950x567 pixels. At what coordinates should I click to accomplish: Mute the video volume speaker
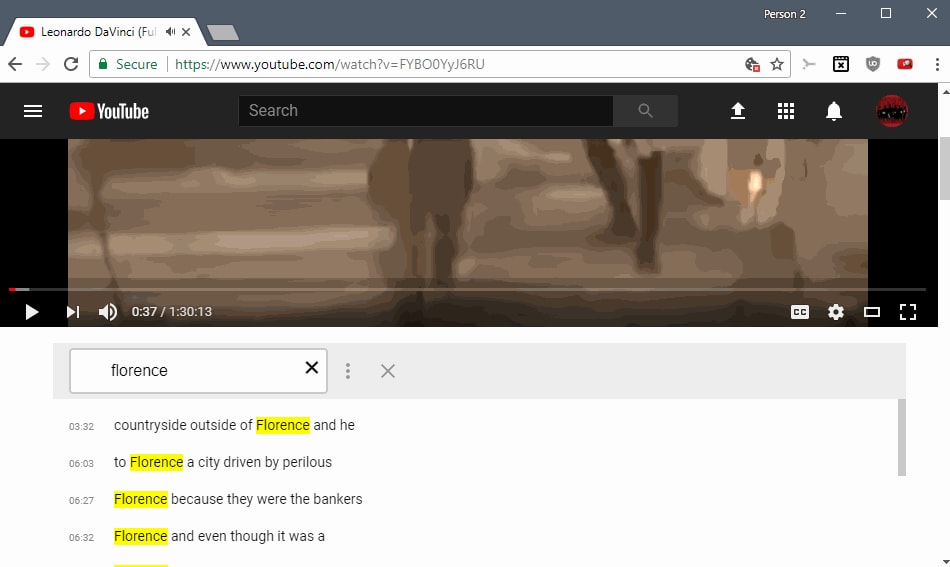107,312
